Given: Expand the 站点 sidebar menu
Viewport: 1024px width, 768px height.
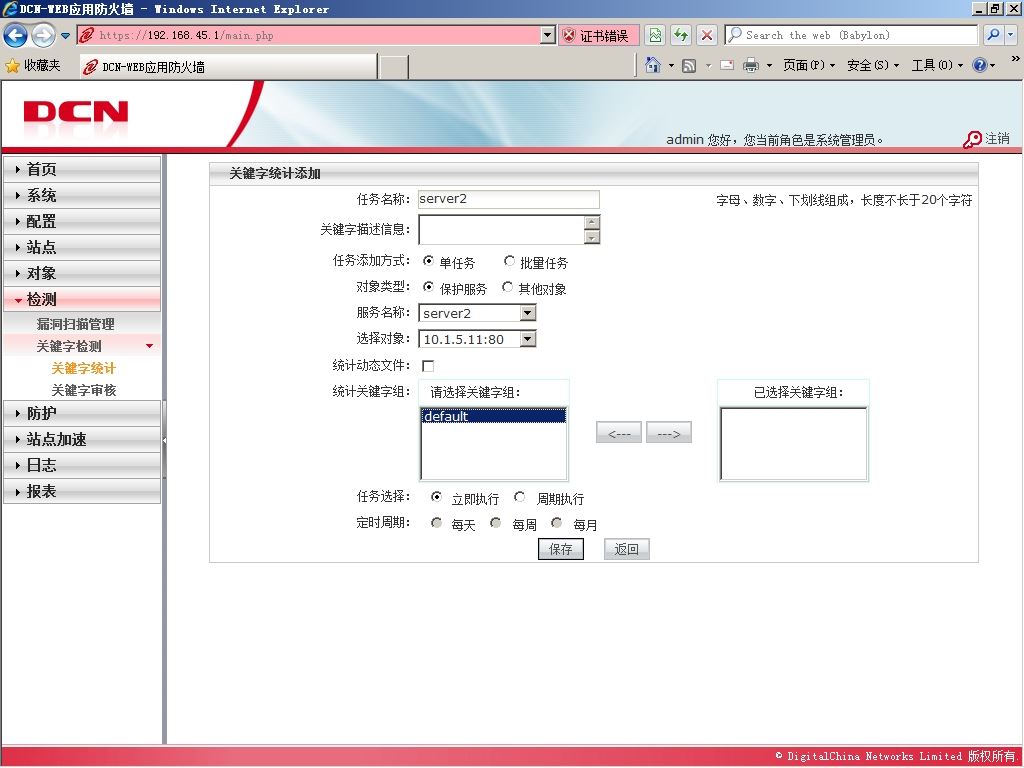Looking at the screenshot, I should (82, 248).
